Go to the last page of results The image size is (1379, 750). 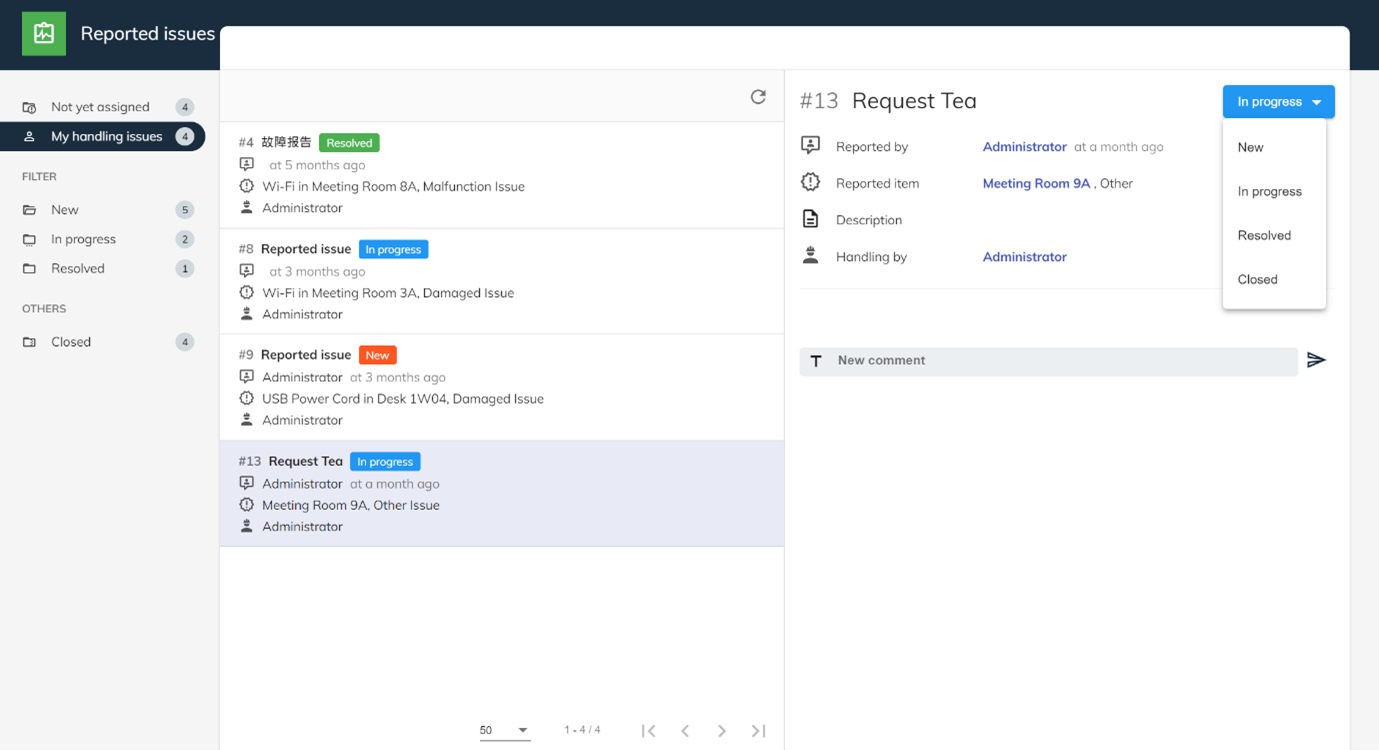pyautogui.click(x=758, y=731)
